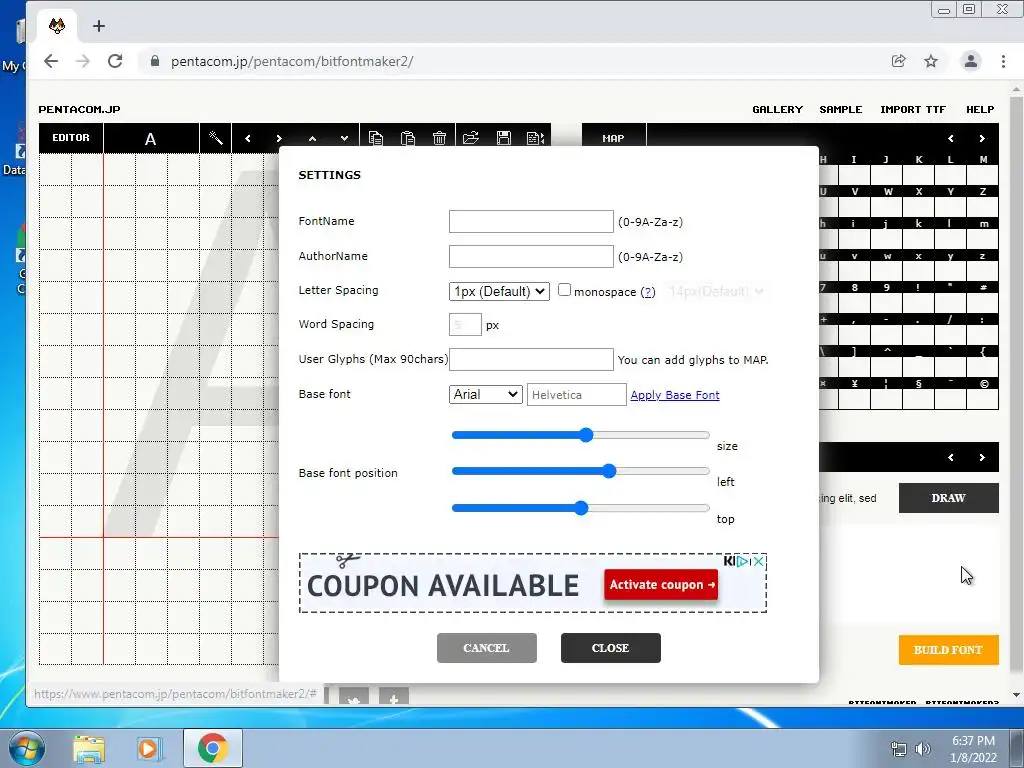Share this page using the share icon
The height and width of the screenshot is (768, 1024).
(899, 61)
